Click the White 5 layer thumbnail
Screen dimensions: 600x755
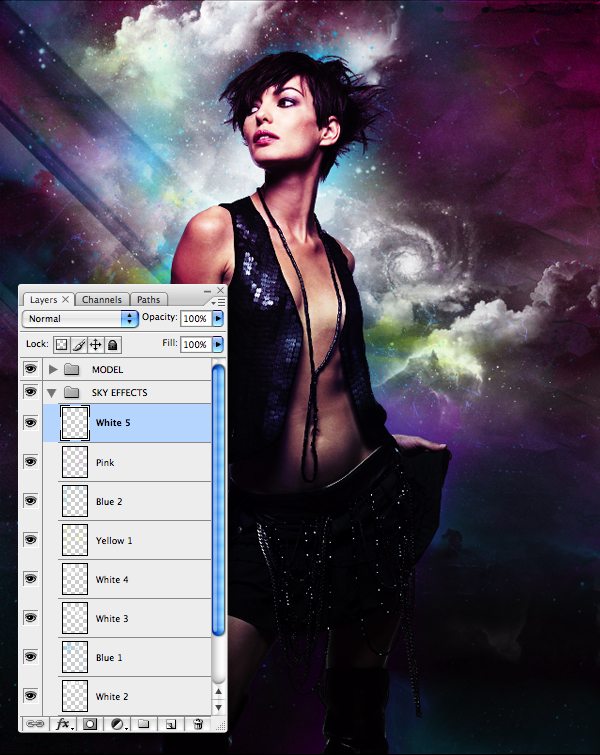click(x=75, y=423)
